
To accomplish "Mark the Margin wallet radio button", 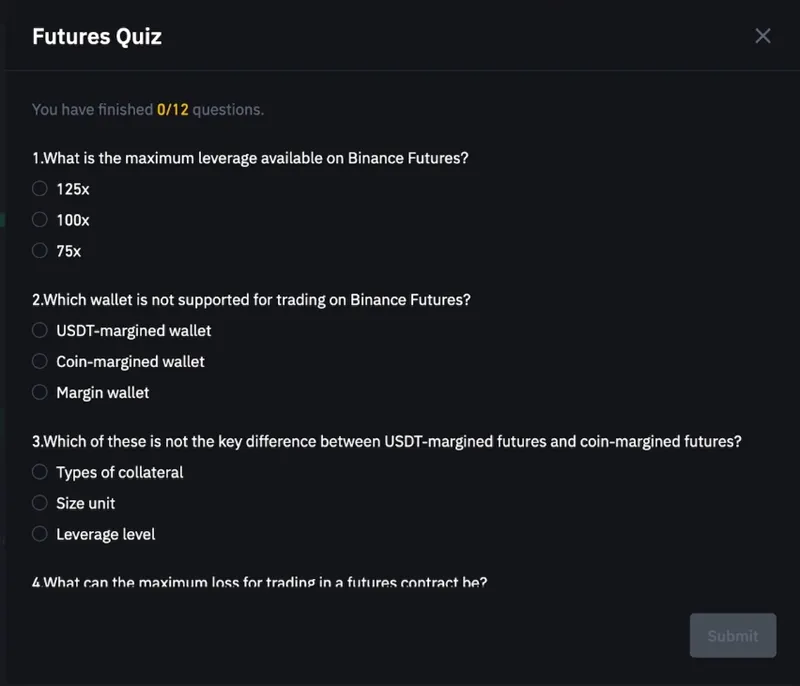I will click(x=40, y=393).
